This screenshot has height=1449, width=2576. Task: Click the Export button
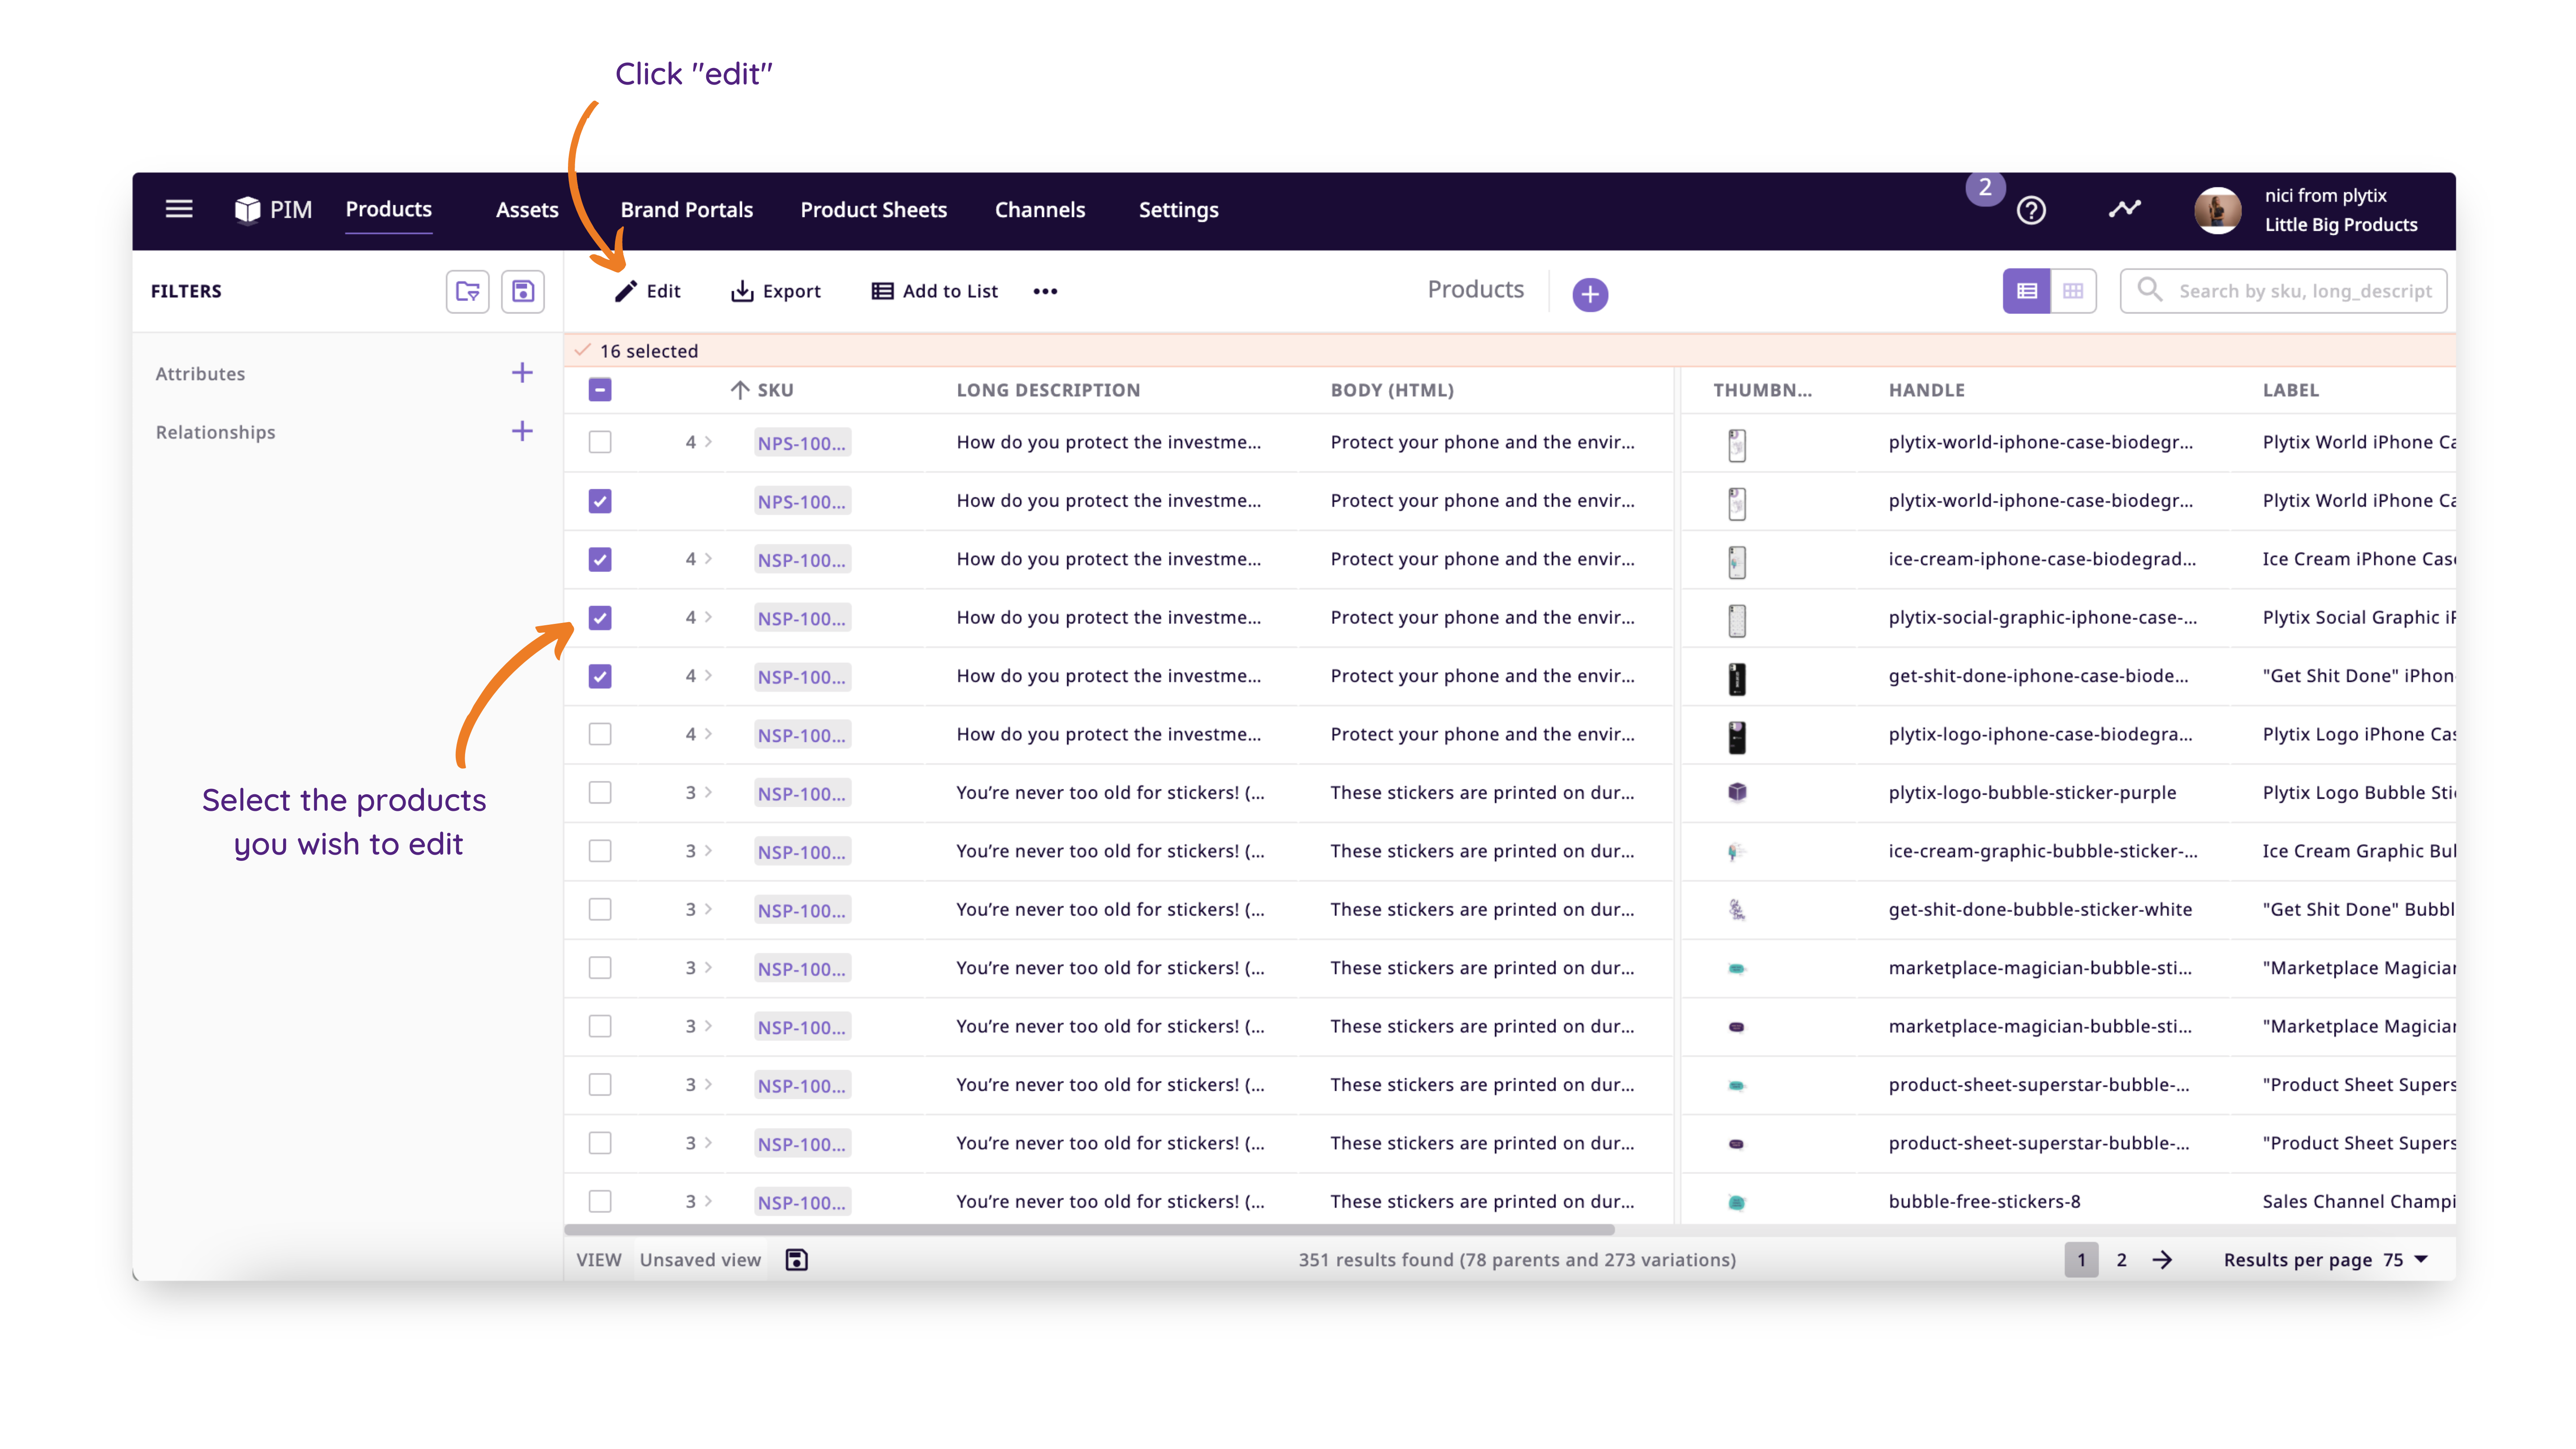pos(776,291)
